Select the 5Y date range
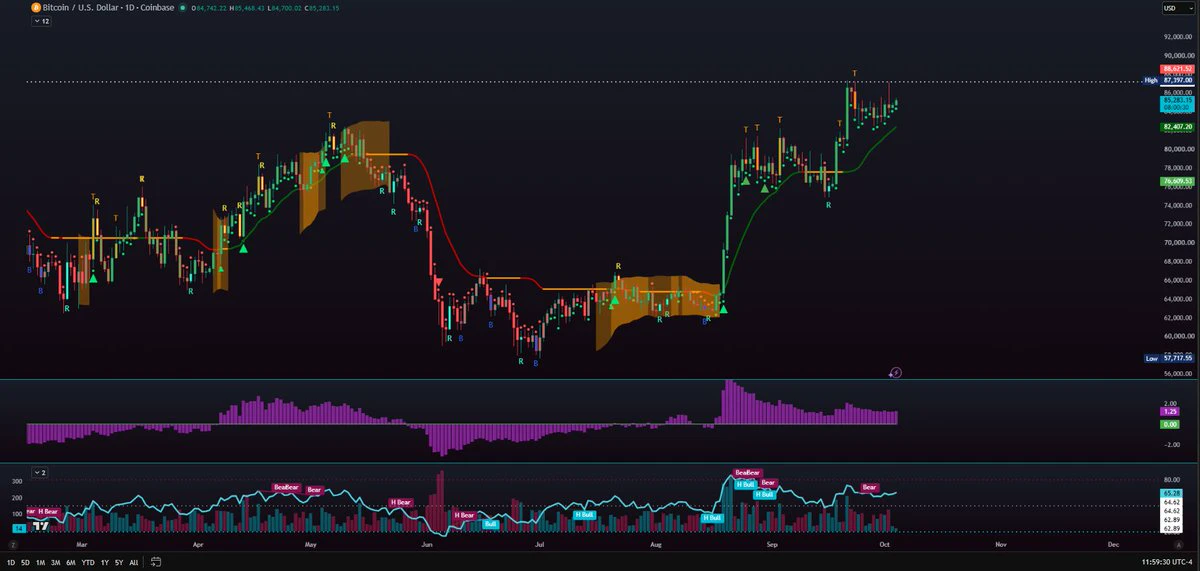1200x571 pixels. 119,562
